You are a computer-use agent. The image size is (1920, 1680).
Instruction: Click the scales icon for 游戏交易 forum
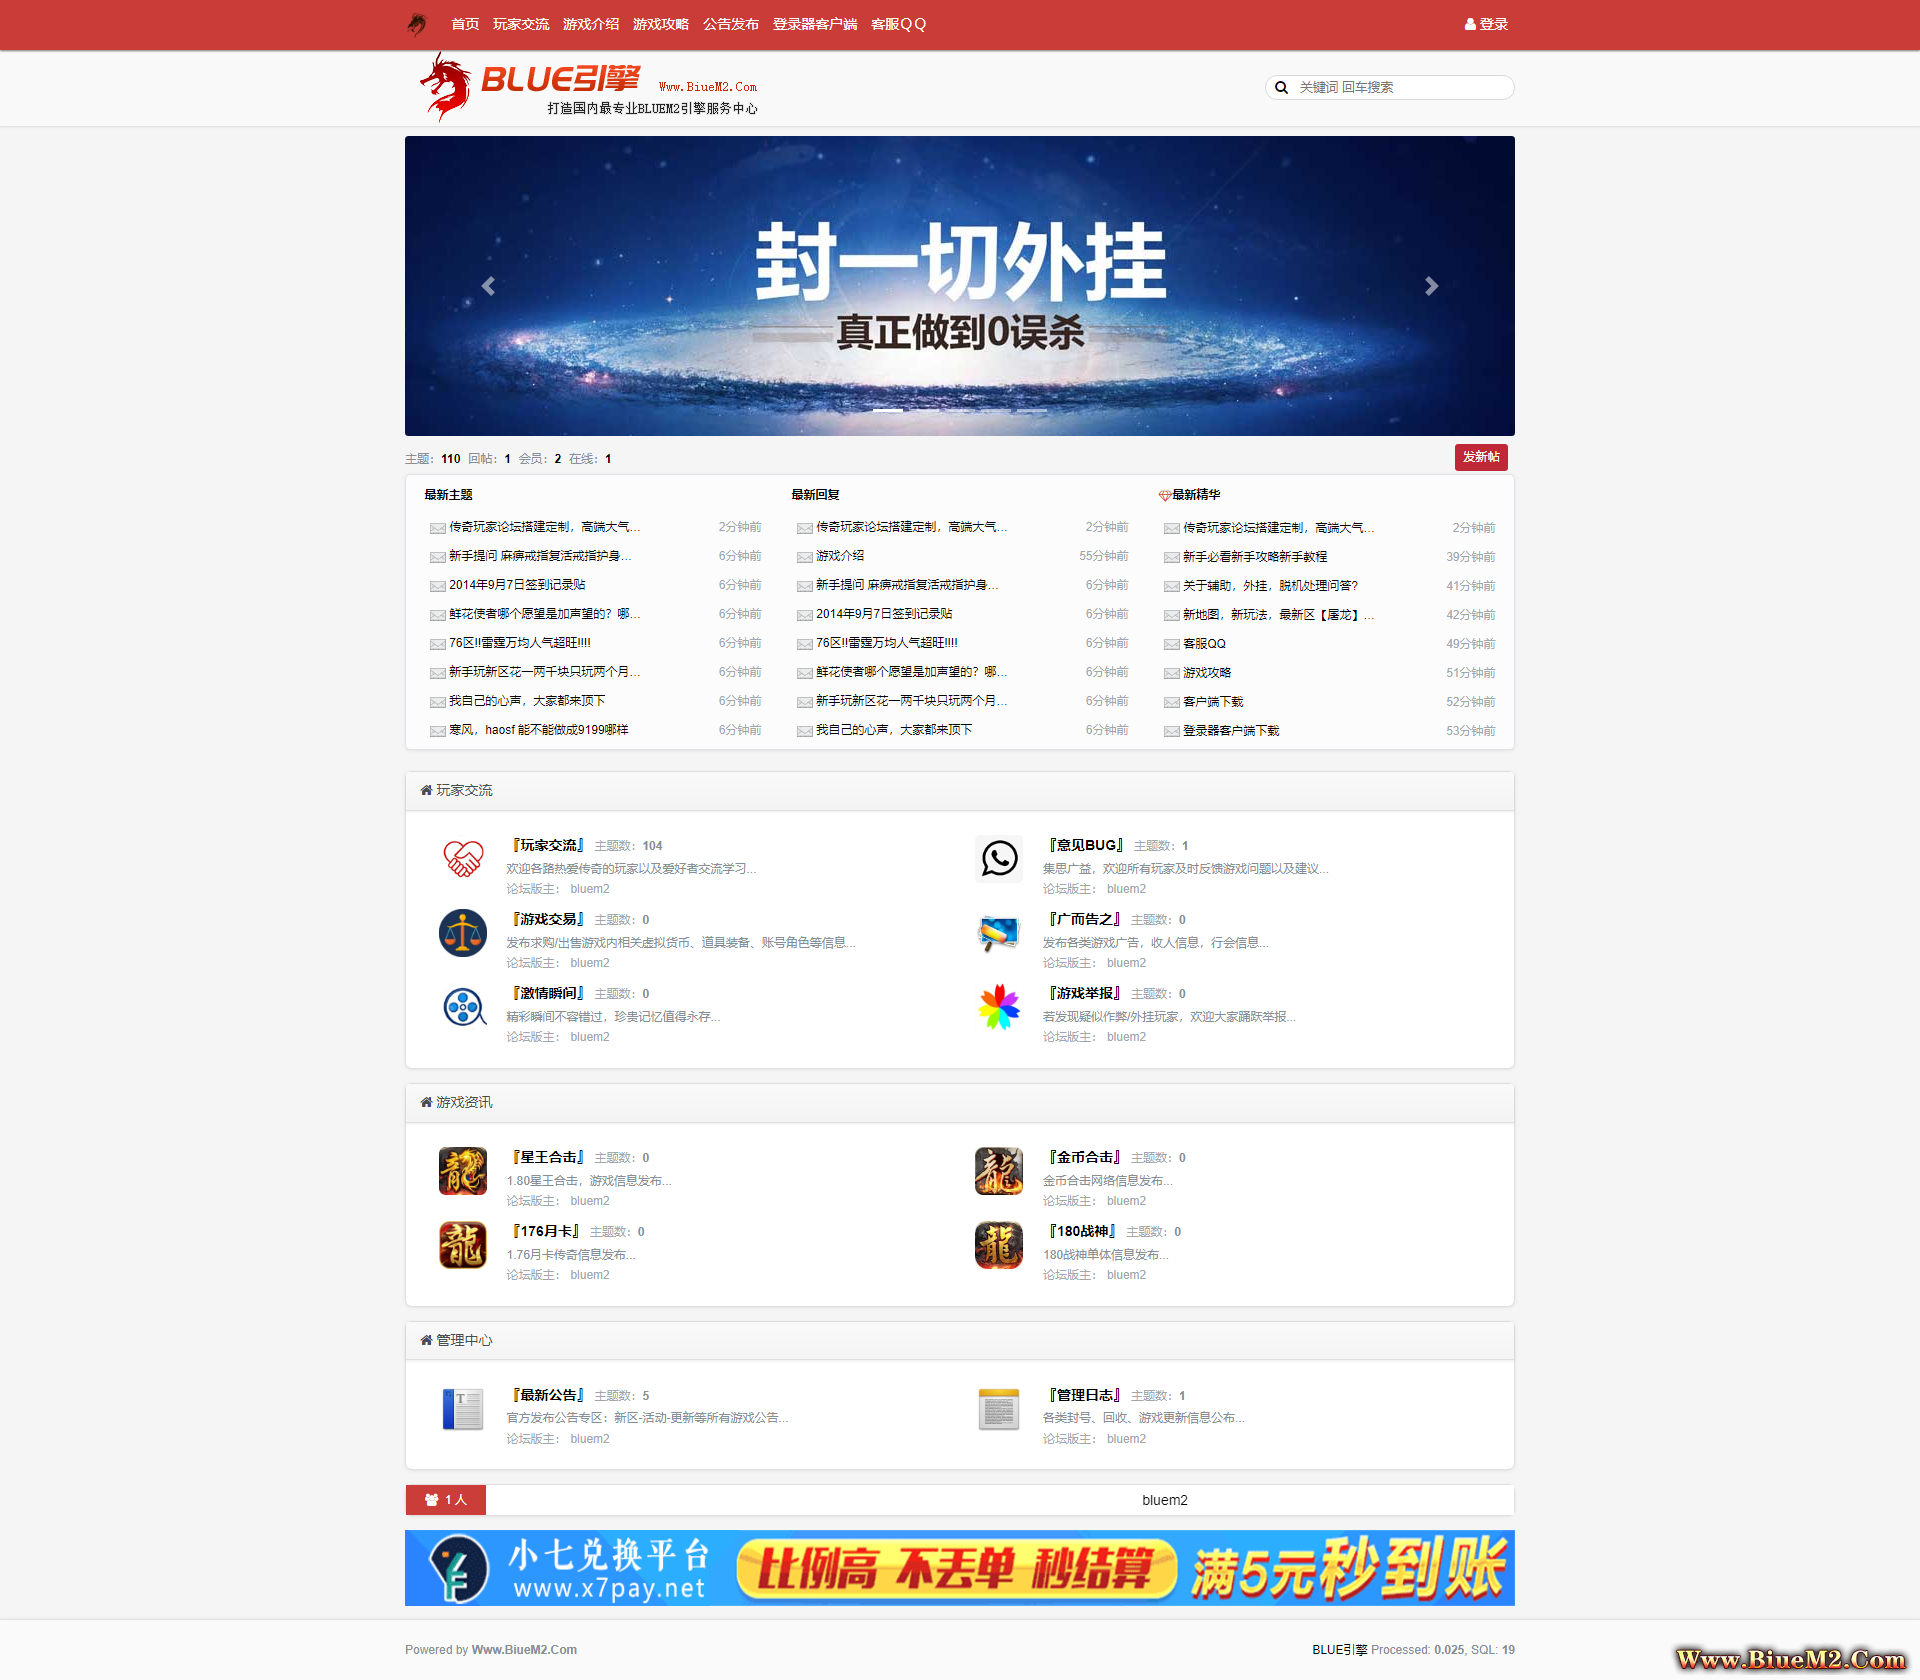click(x=463, y=933)
